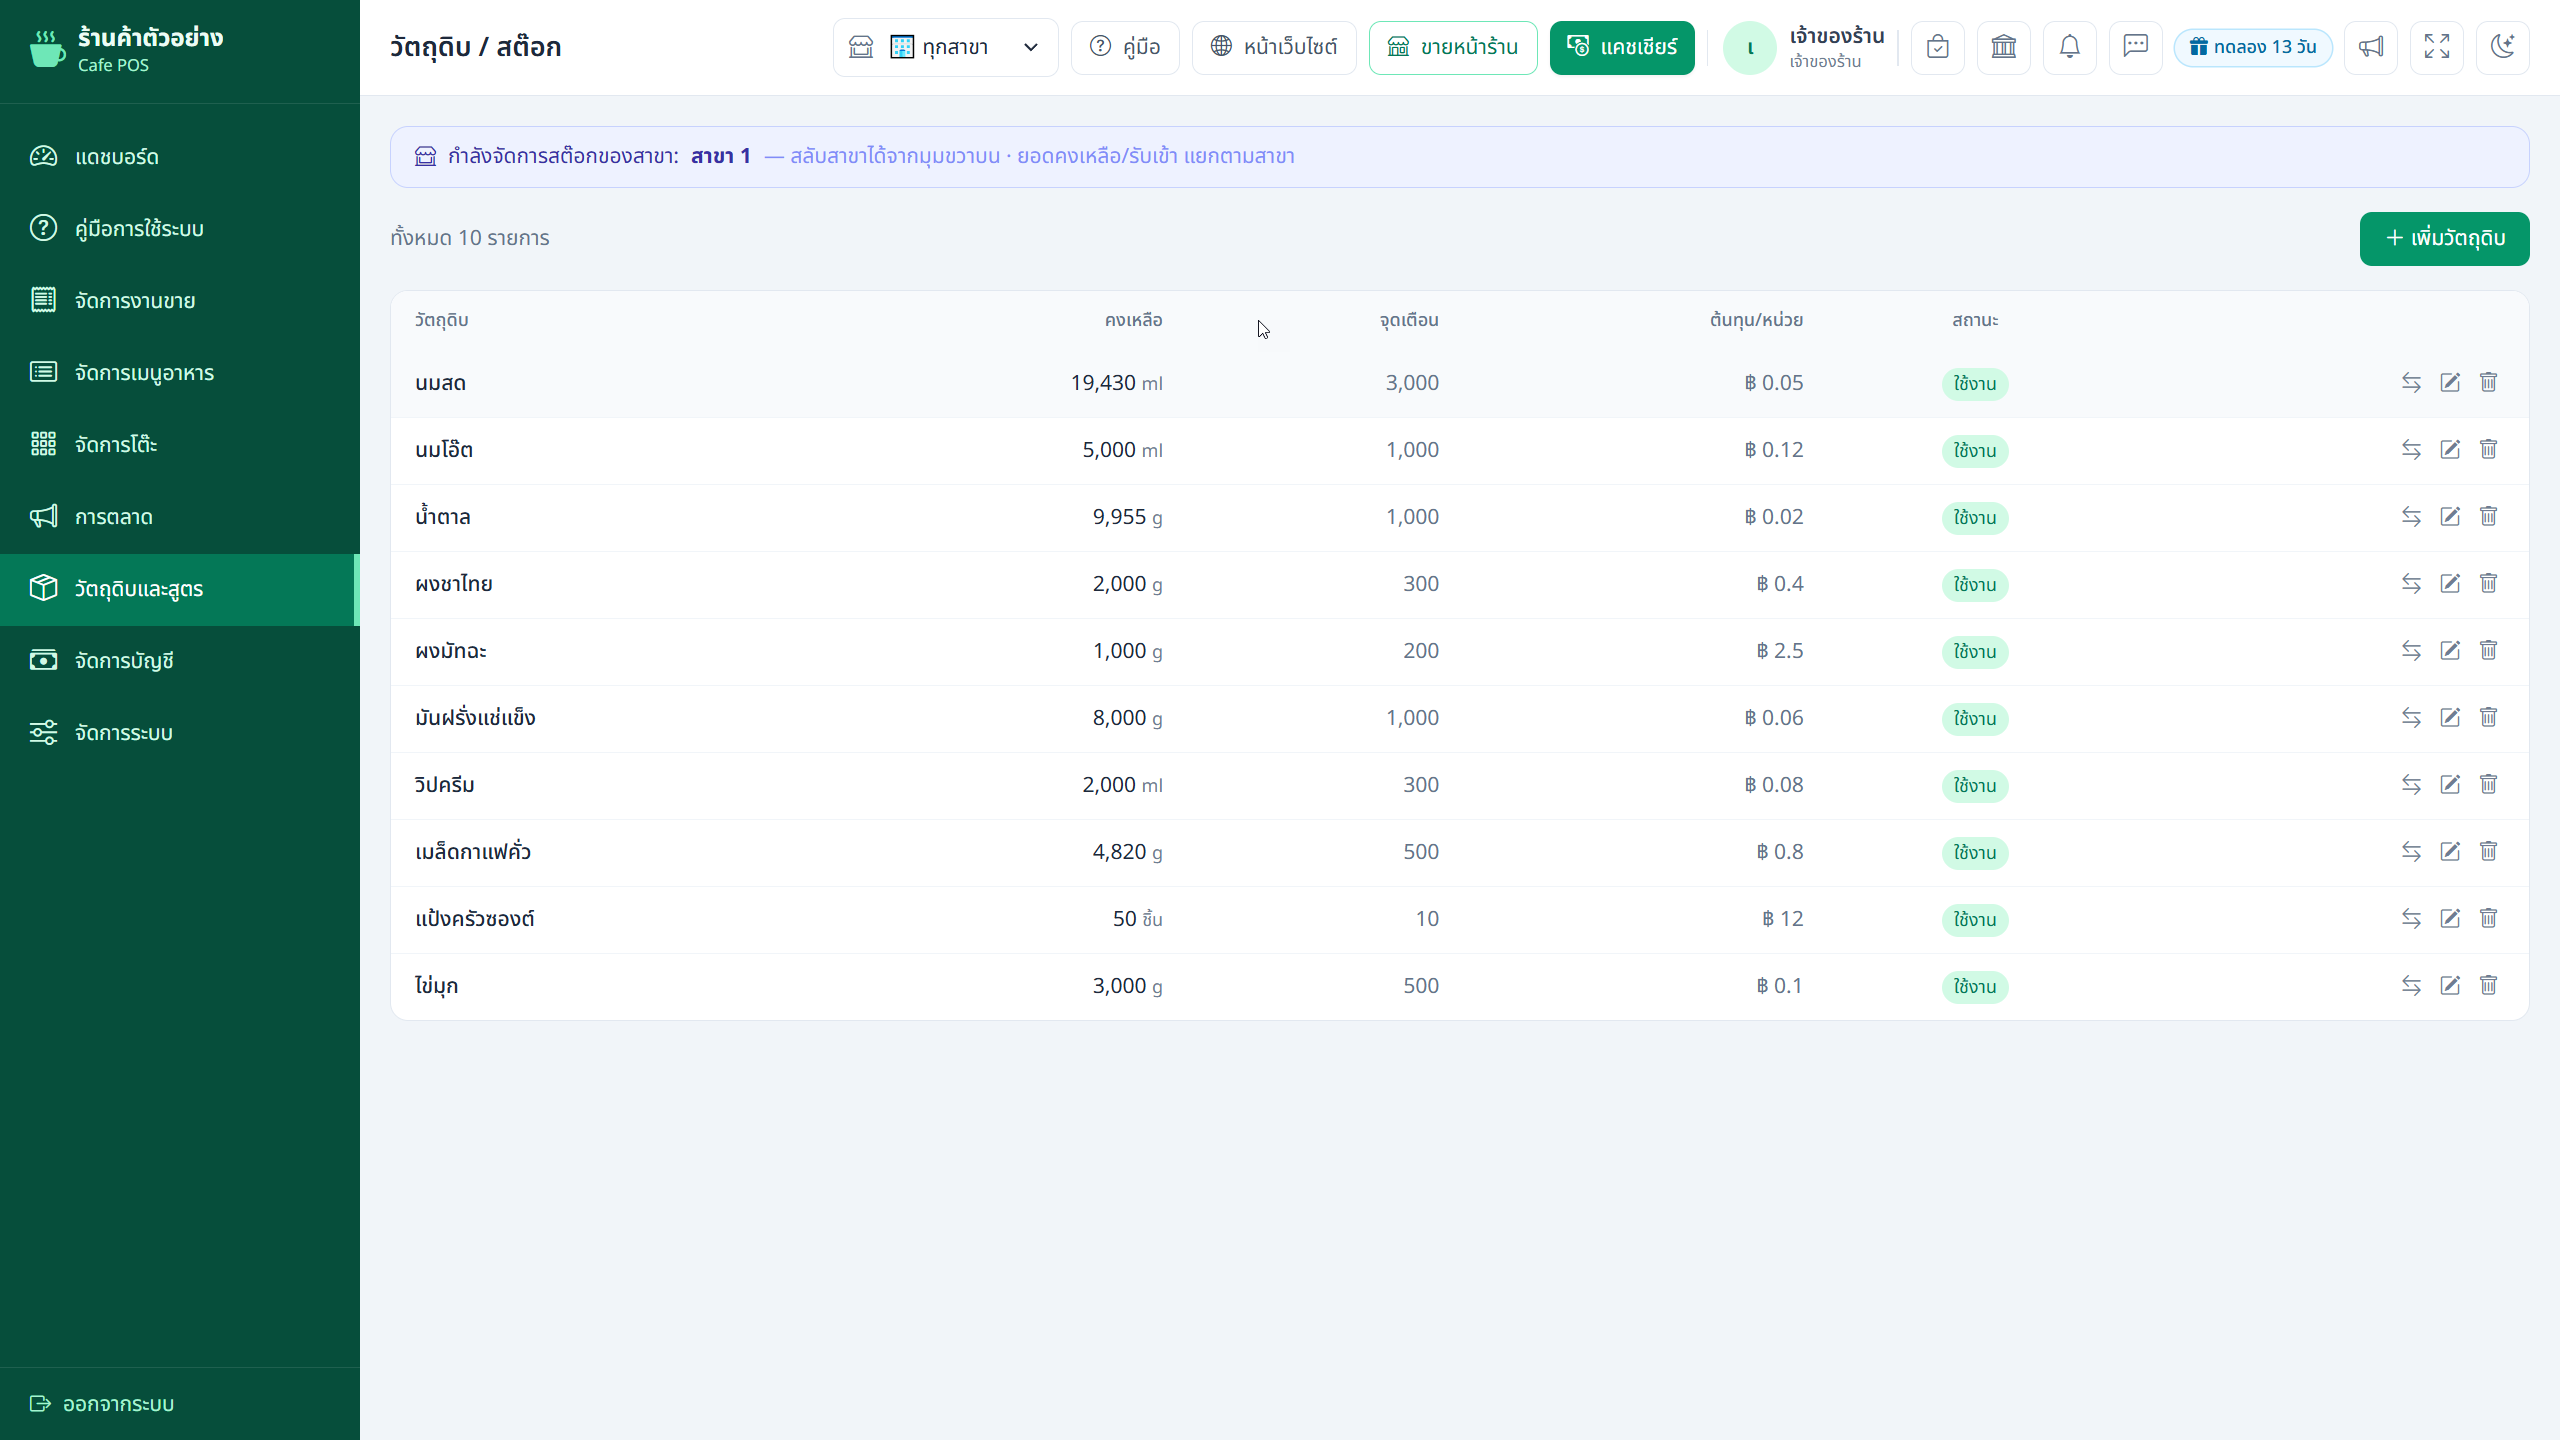Delete the วิปครีม ingredient
This screenshot has width=2560, height=1440.
tap(2489, 784)
